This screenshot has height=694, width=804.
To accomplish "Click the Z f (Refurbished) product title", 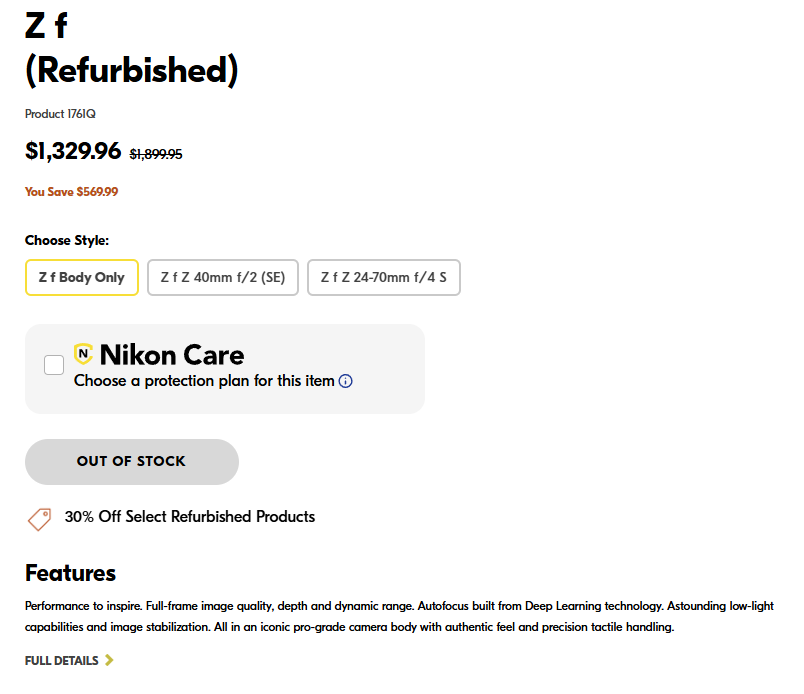I will (132, 48).
